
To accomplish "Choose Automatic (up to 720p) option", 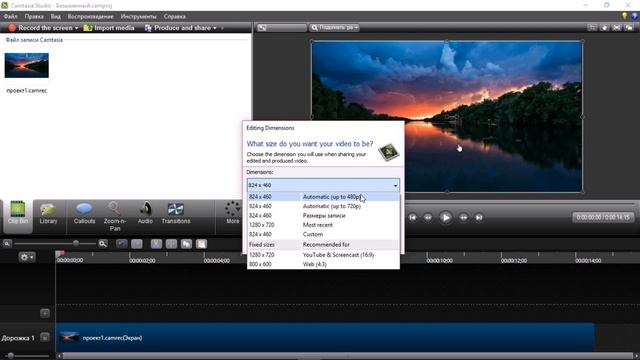I will 323,206.
